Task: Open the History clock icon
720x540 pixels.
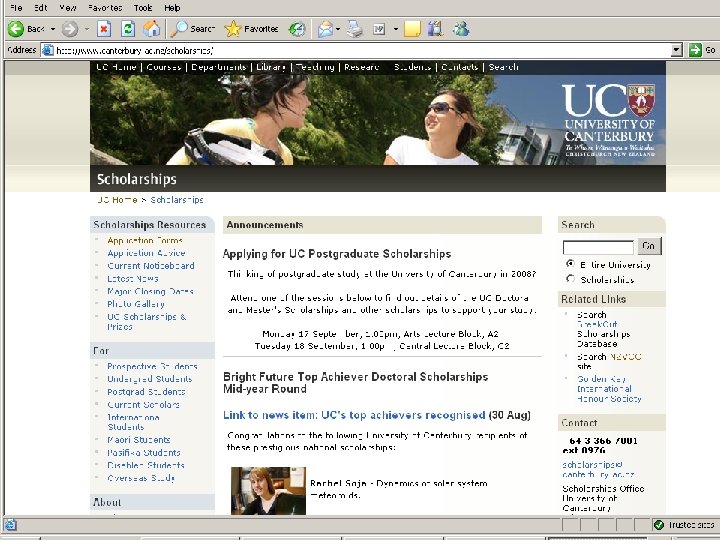Action: point(297,29)
